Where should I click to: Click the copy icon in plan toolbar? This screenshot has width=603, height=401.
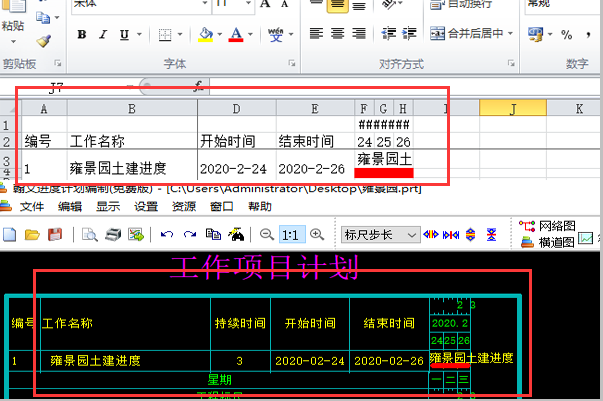(213, 234)
